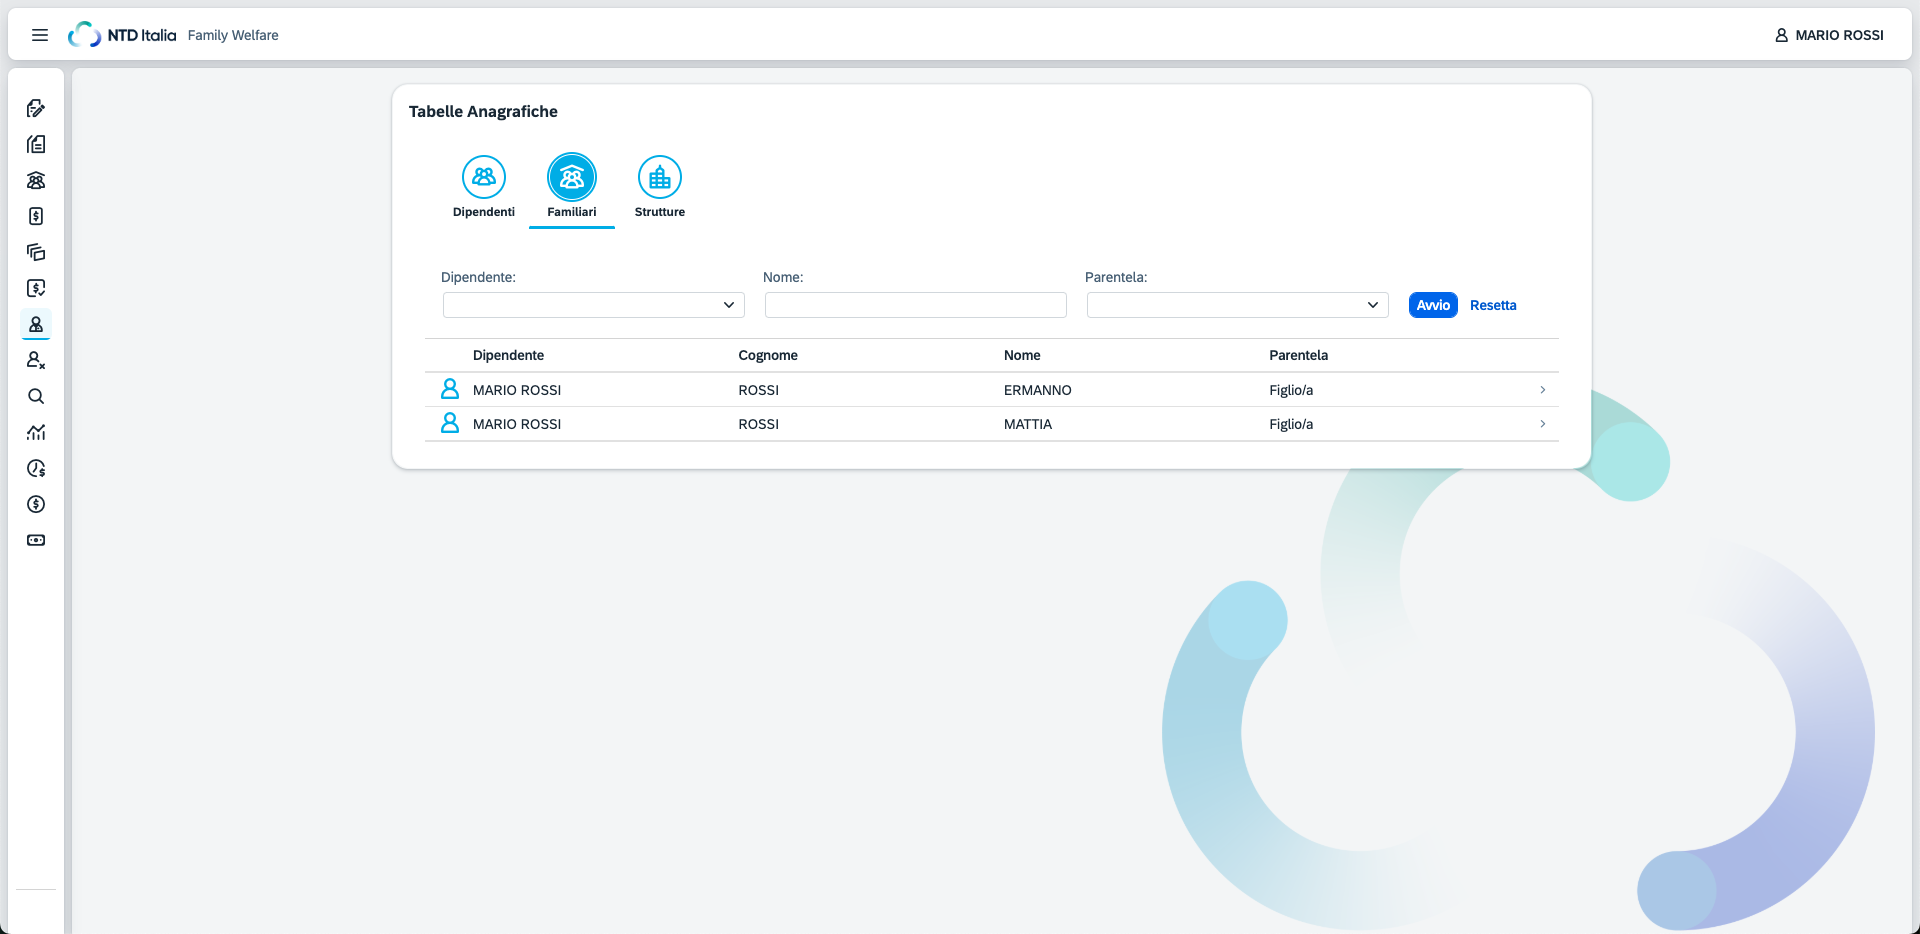Select the ERMANNO name cell
The height and width of the screenshot is (934, 1920).
[1038, 390]
